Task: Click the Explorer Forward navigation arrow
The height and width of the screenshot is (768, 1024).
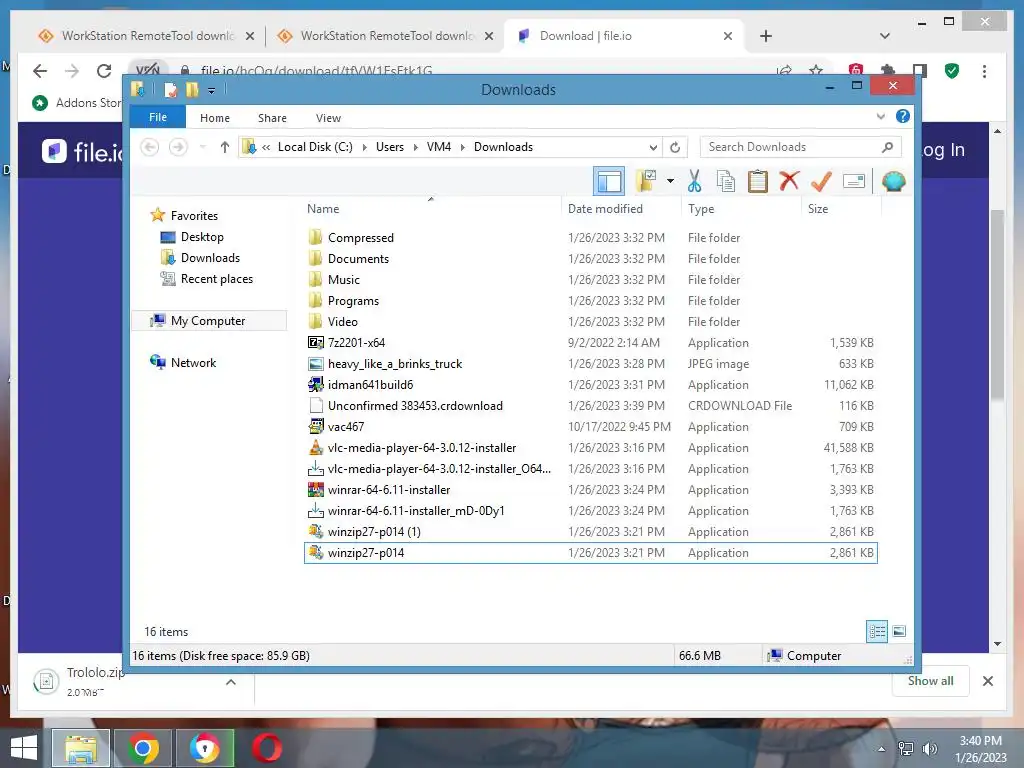Action: tap(178, 147)
